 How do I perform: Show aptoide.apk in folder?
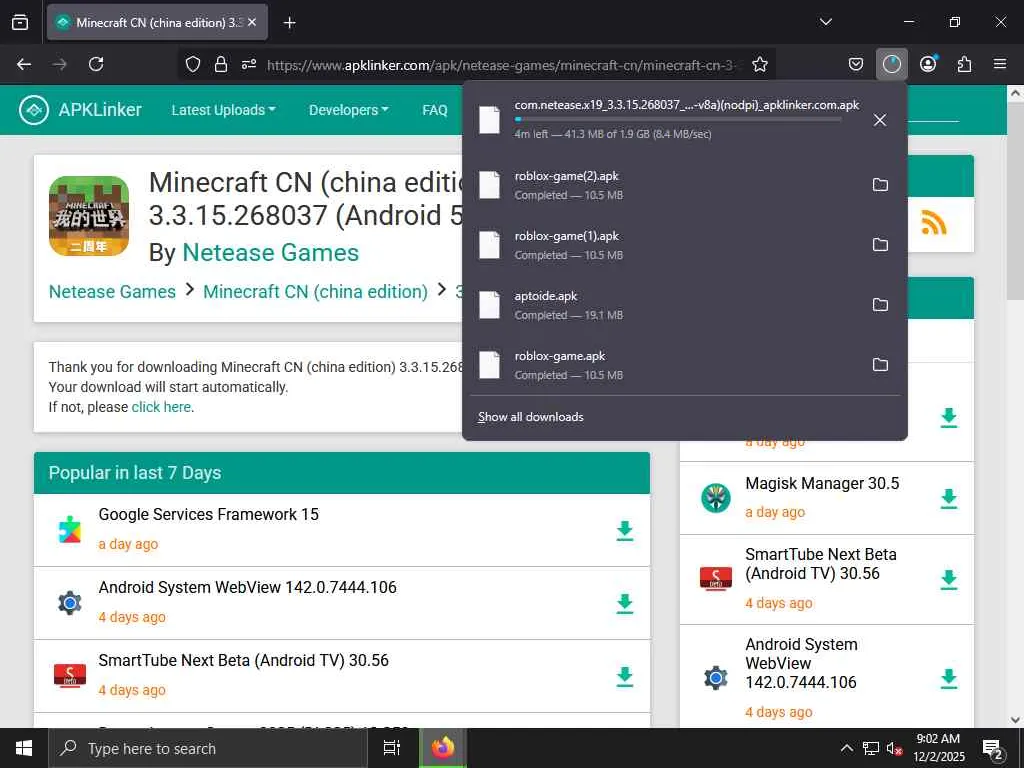(x=880, y=305)
